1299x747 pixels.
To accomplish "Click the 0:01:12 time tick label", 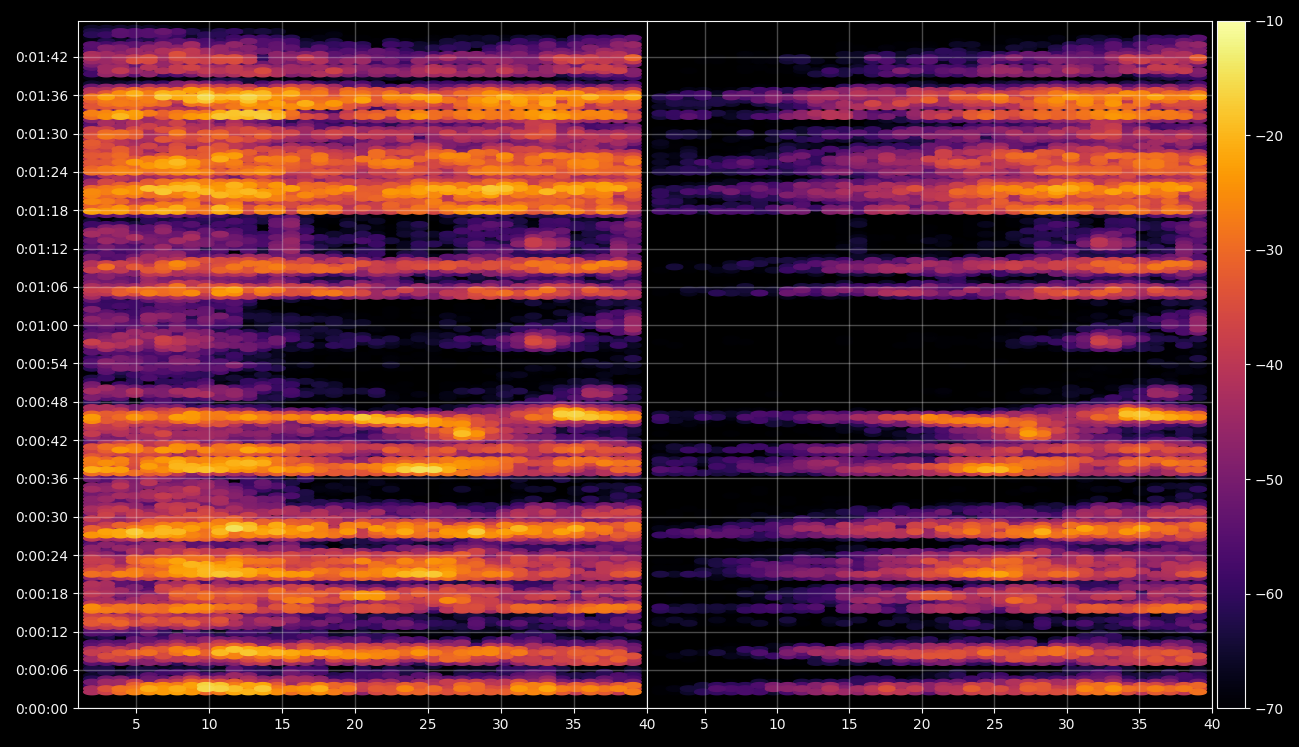I will click(41, 249).
